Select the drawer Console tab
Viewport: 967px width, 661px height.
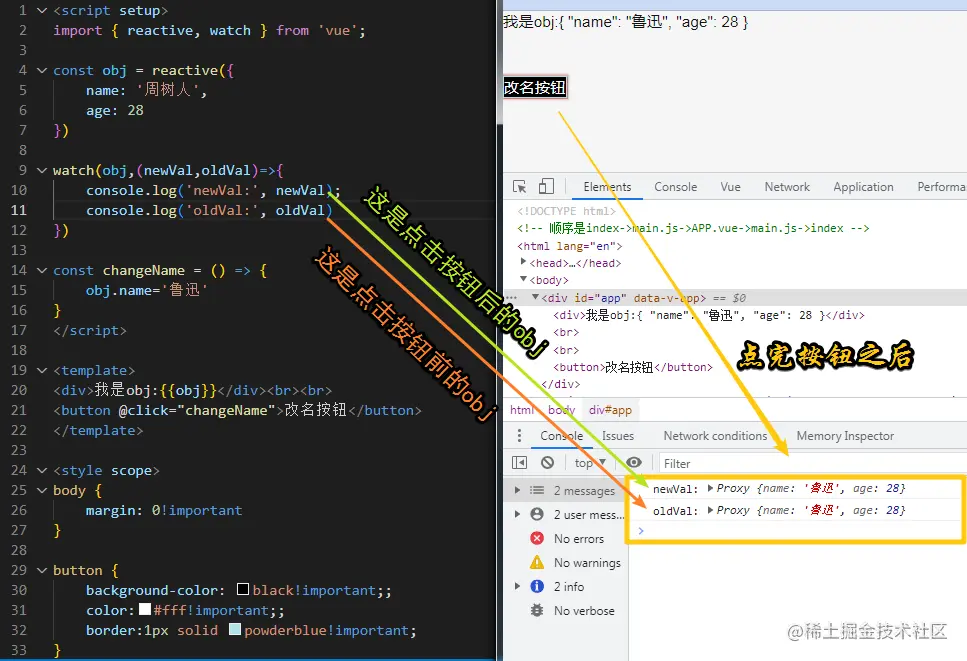[x=561, y=436]
